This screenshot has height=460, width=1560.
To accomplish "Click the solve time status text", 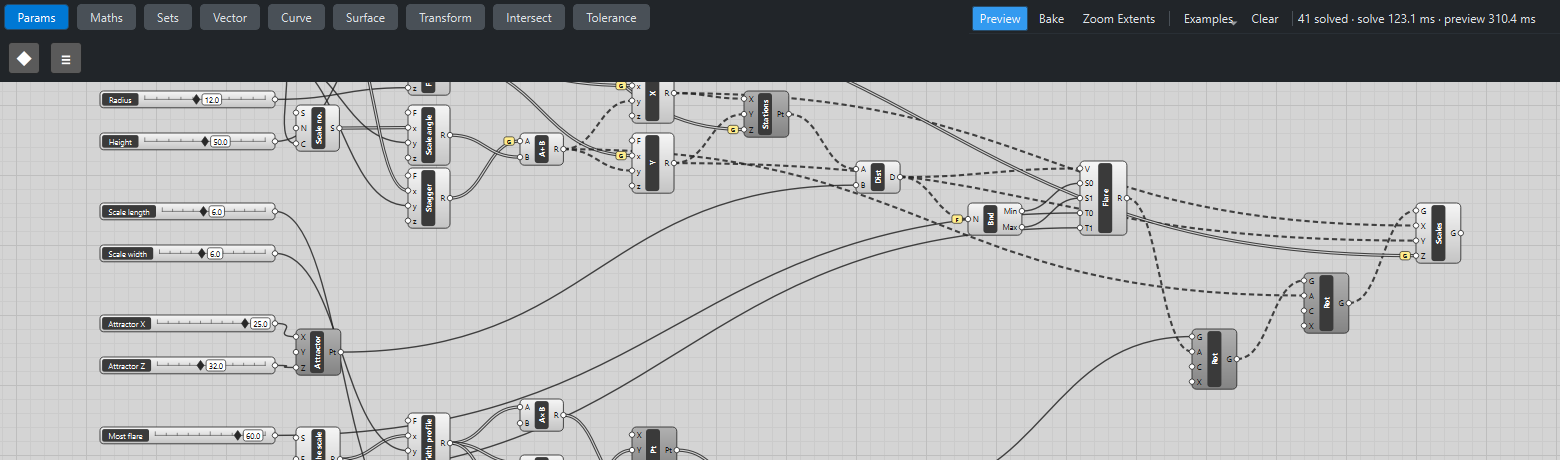I will (x=1416, y=18).
